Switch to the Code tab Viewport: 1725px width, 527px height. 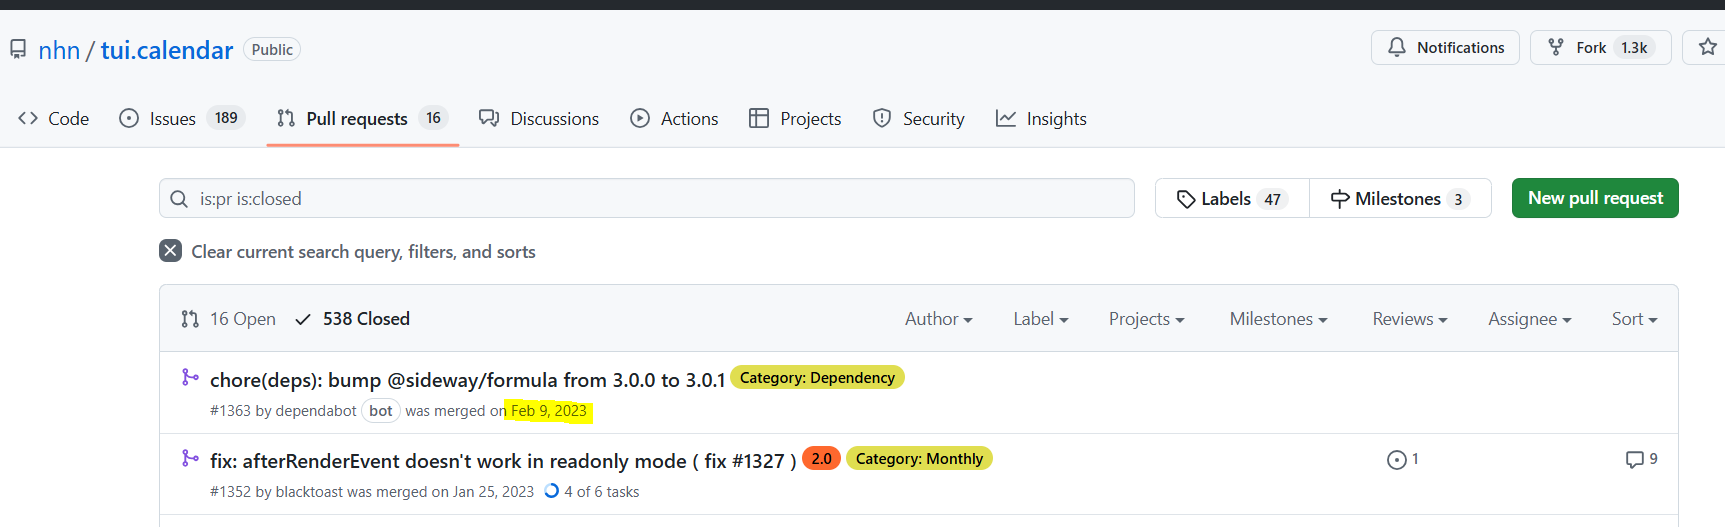pos(54,118)
